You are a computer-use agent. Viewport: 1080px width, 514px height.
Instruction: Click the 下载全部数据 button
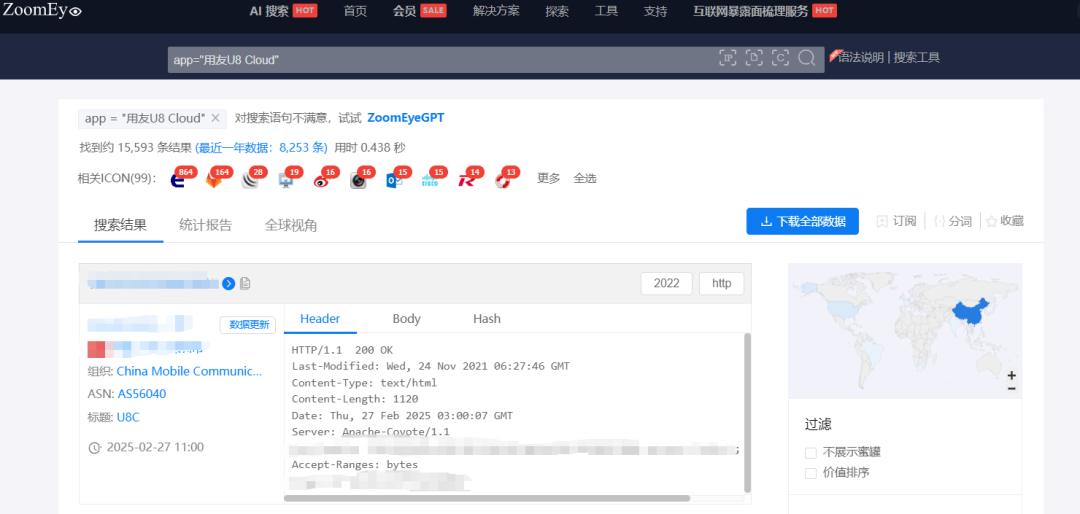pos(802,221)
